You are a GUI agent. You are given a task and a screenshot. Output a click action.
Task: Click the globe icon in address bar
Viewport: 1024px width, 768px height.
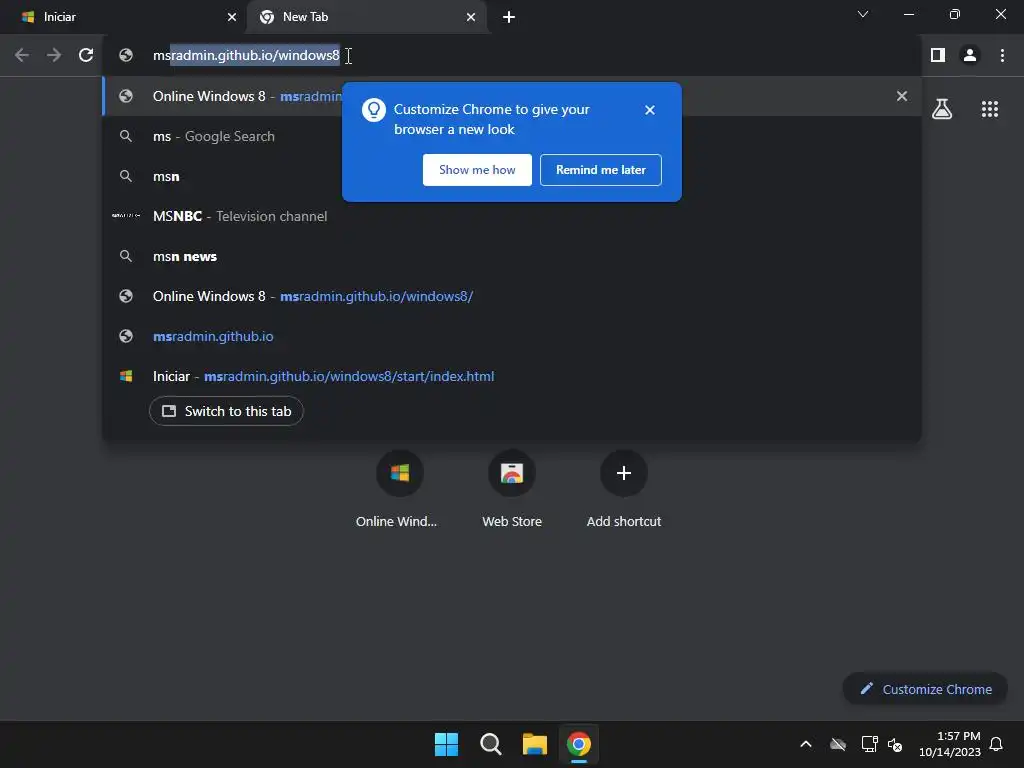coord(126,56)
